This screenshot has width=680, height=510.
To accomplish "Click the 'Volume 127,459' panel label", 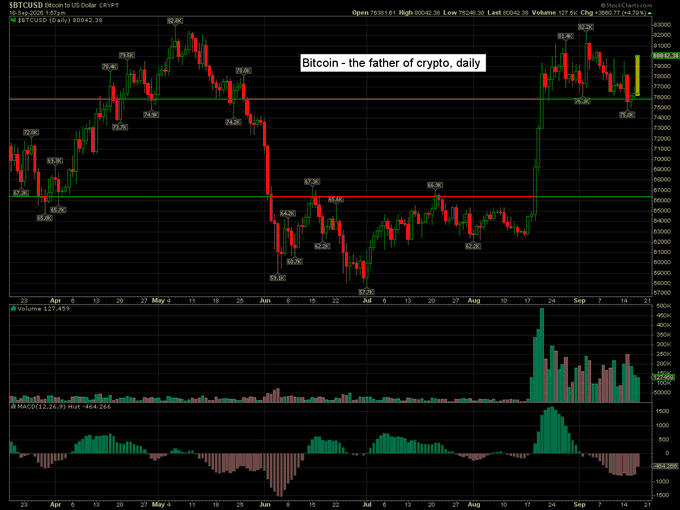I will (x=43, y=308).
